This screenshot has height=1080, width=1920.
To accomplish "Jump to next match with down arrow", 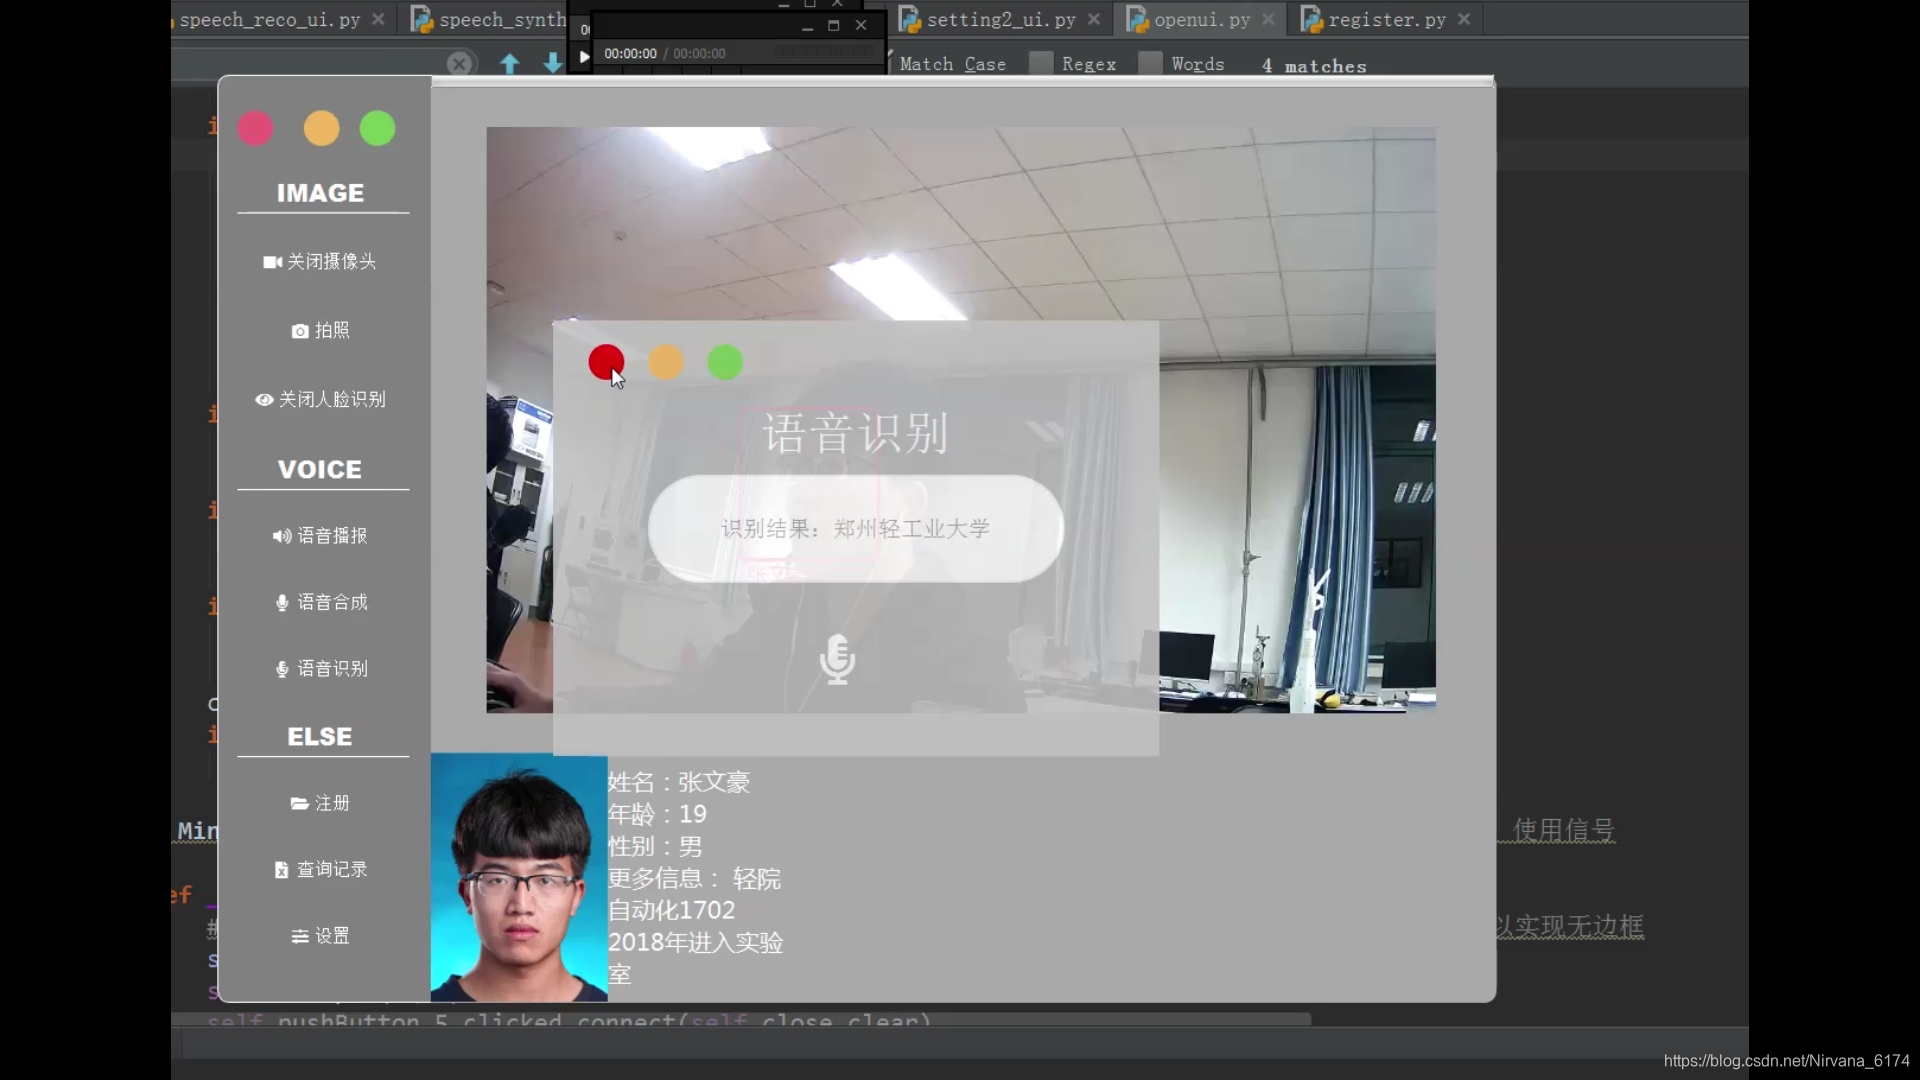I will [x=552, y=64].
